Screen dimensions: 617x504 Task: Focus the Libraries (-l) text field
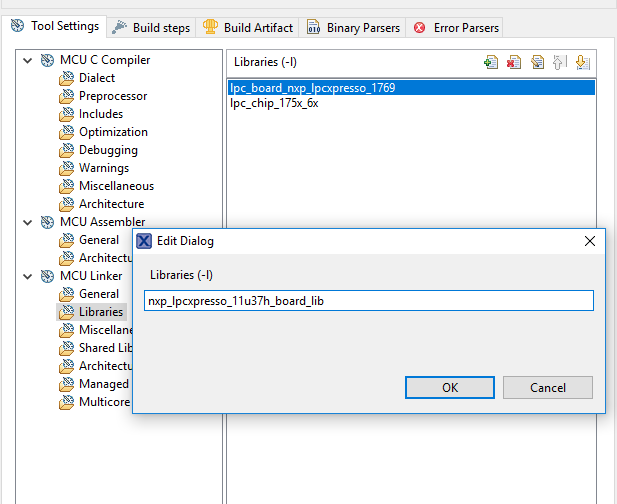pyautogui.click(x=369, y=301)
